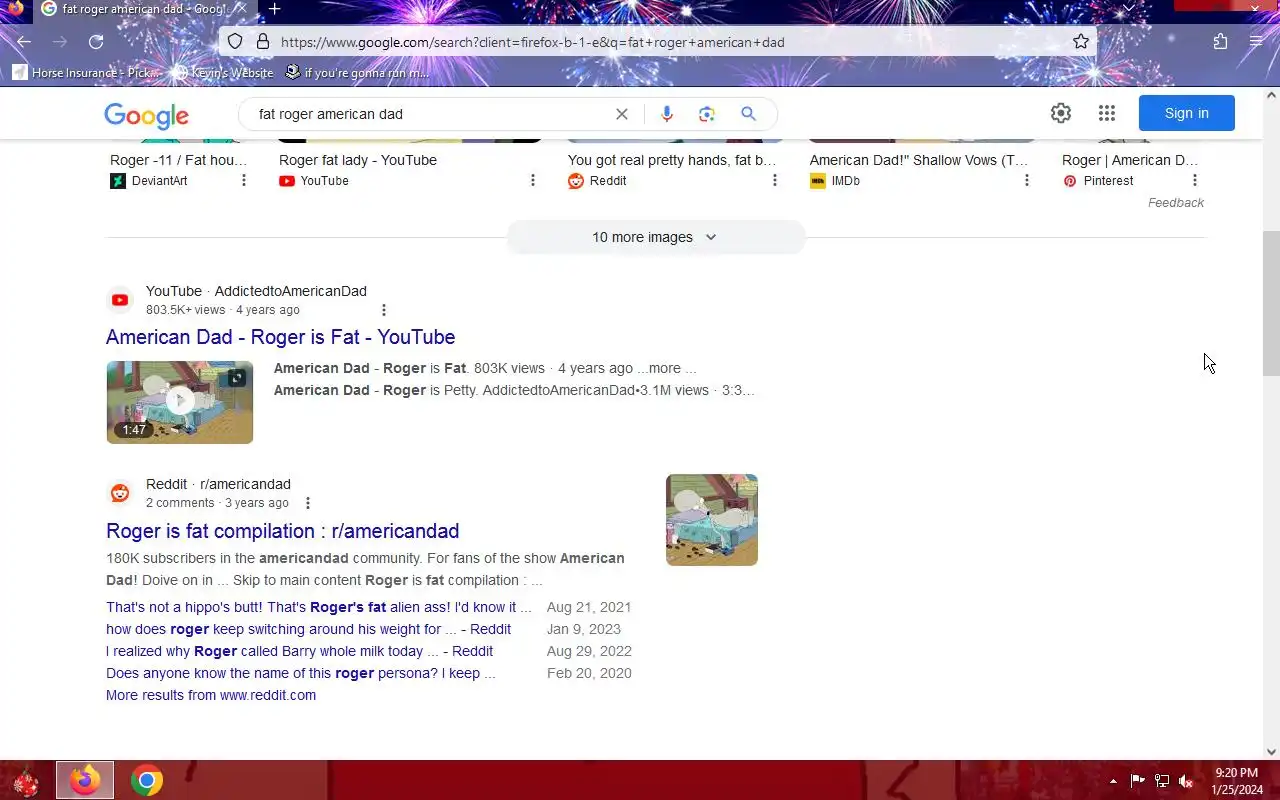Open more options for the YouTube image result
The height and width of the screenshot is (800, 1280).
[533, 181]
